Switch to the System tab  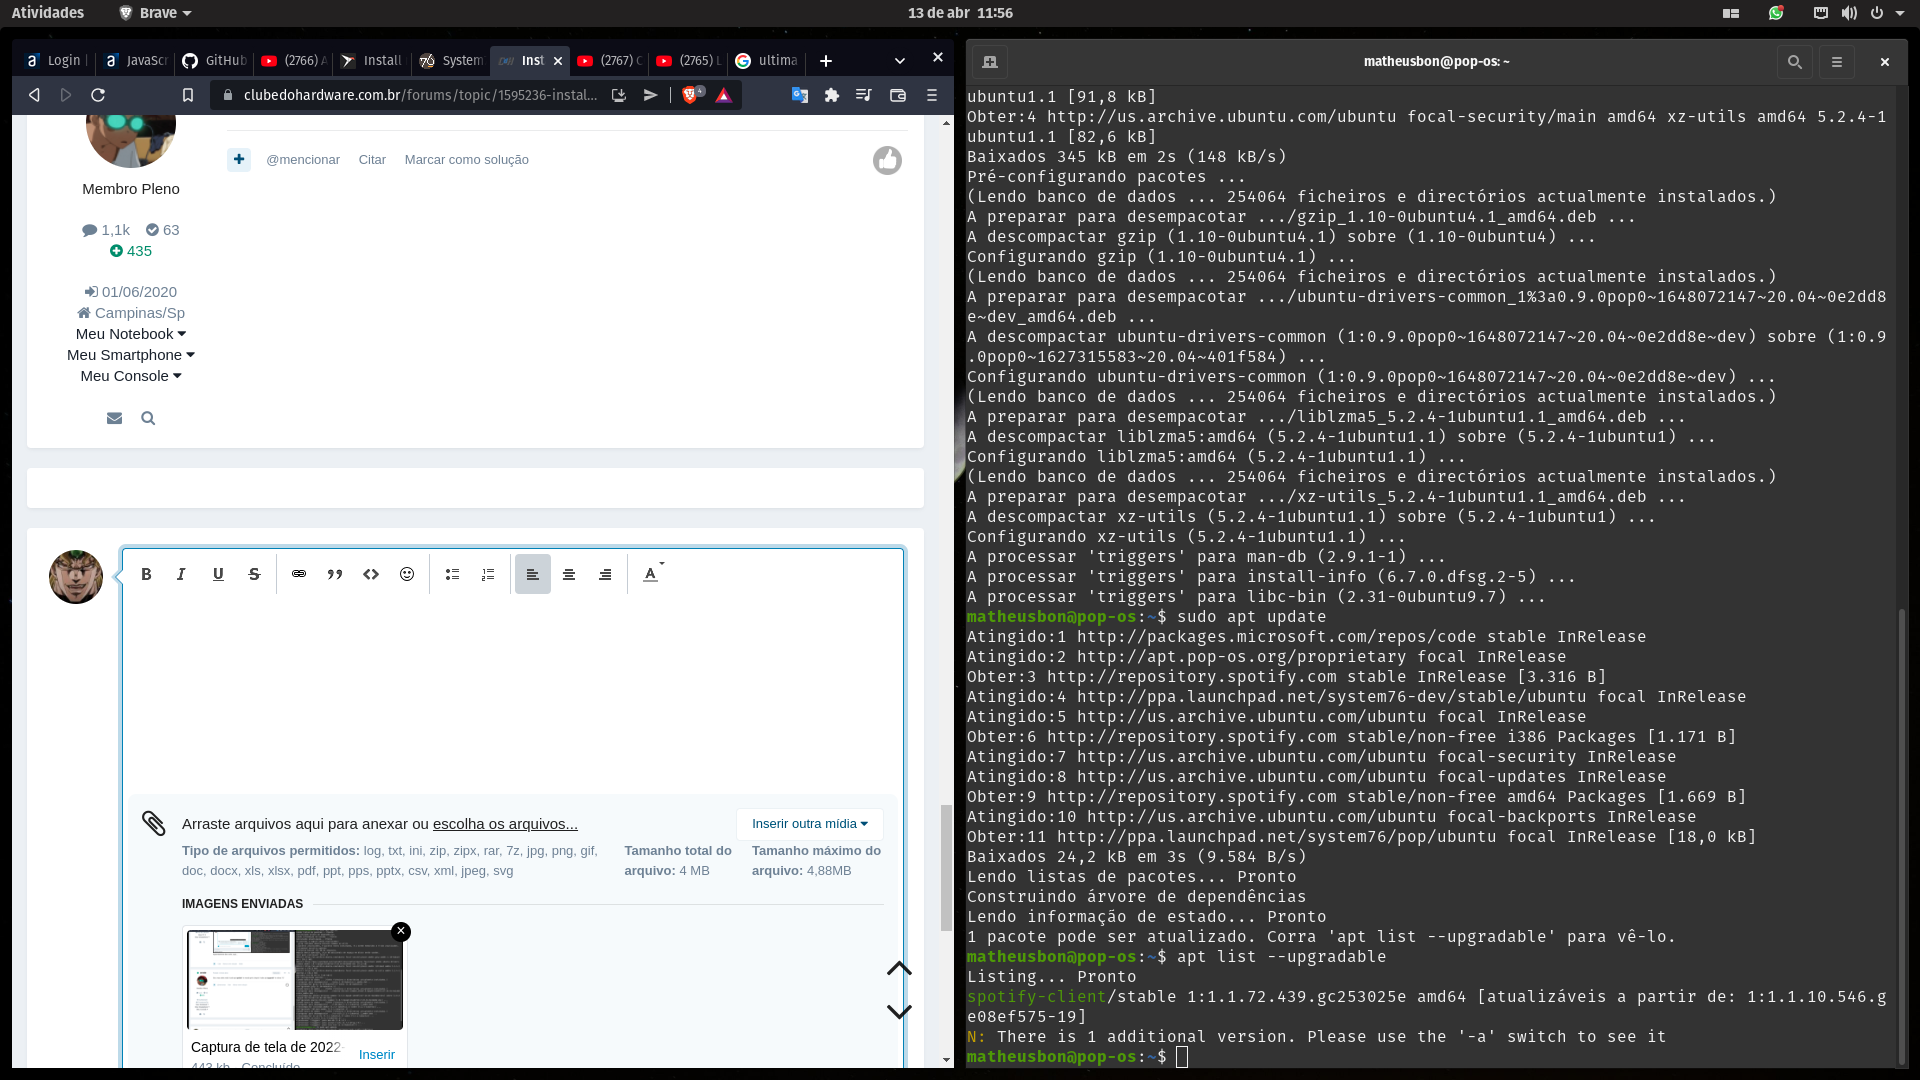pos(451,61)
